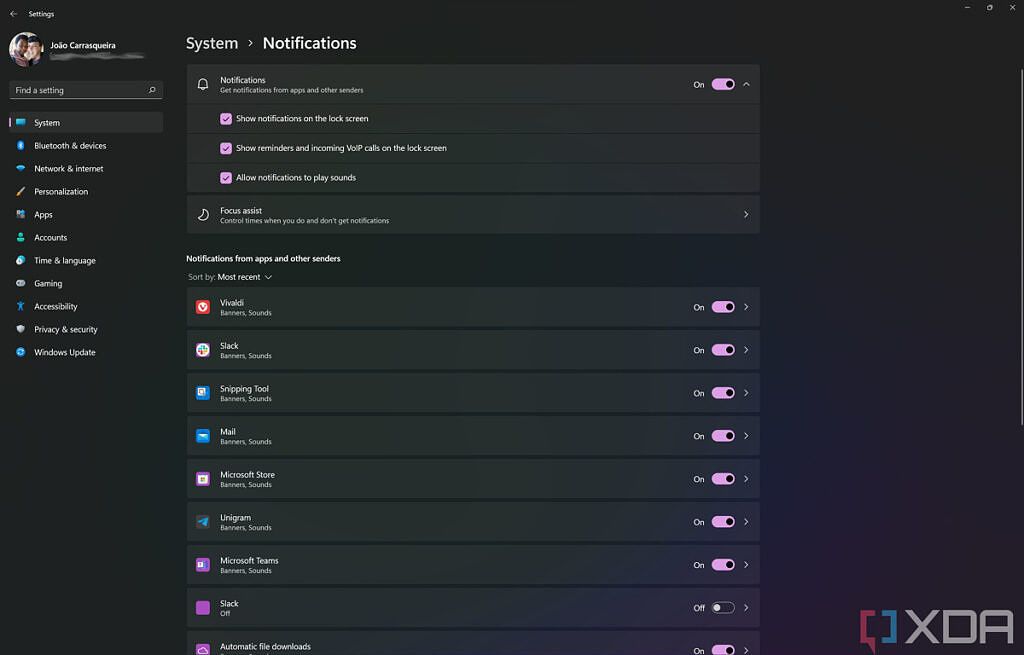Uncheck Show notifications on the lock screen
Image resolution: width=1024 pixels, height=655 pixels.
[226, 118]
